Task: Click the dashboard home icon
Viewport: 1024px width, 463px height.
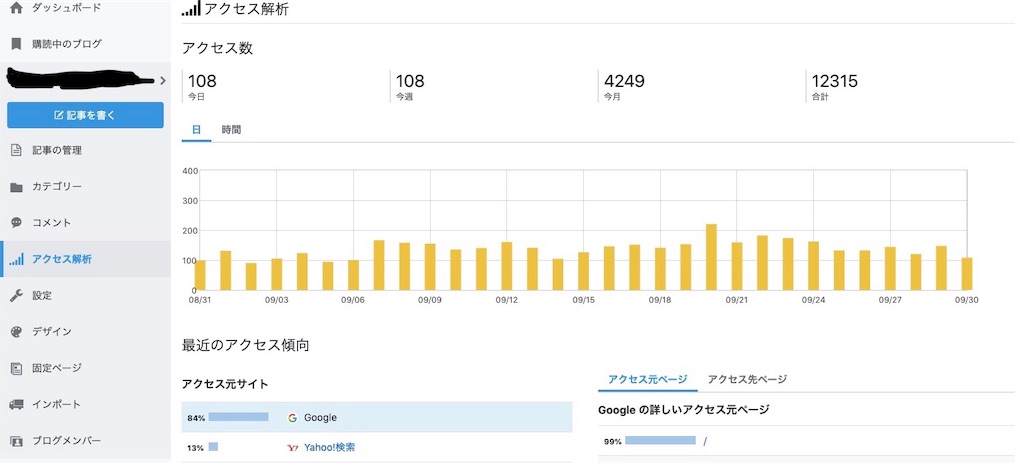Action: [x=16, y=8]
